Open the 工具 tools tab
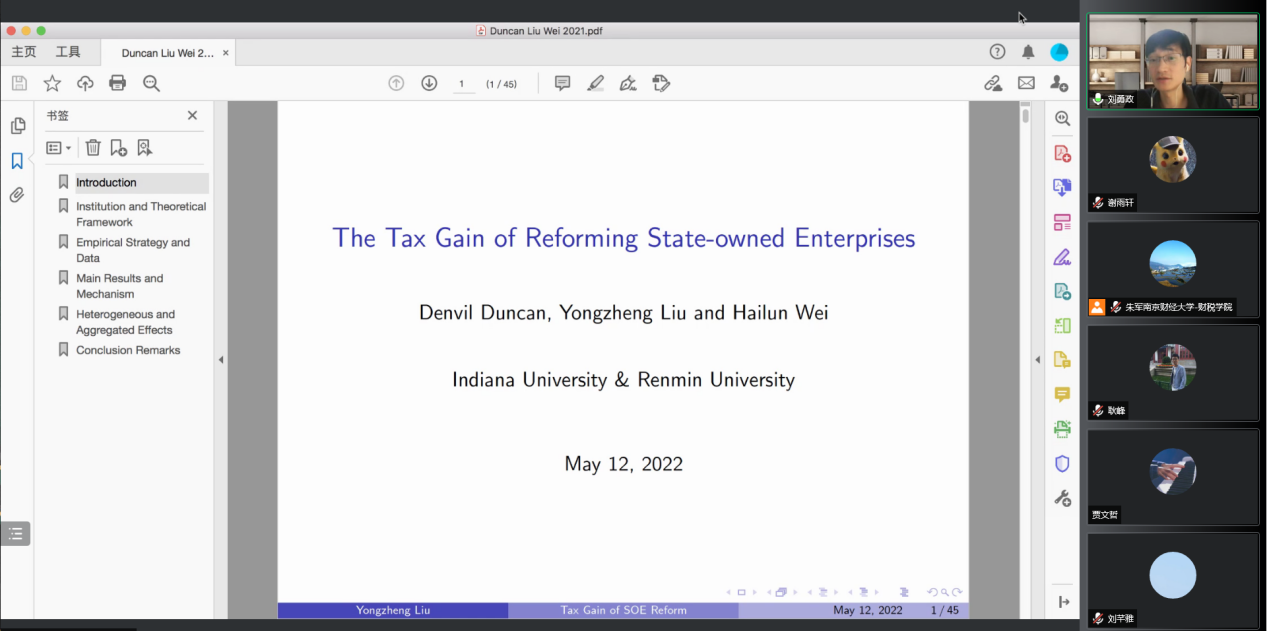This screenshot has height=631, width=1267. click(x=68, y=52)
